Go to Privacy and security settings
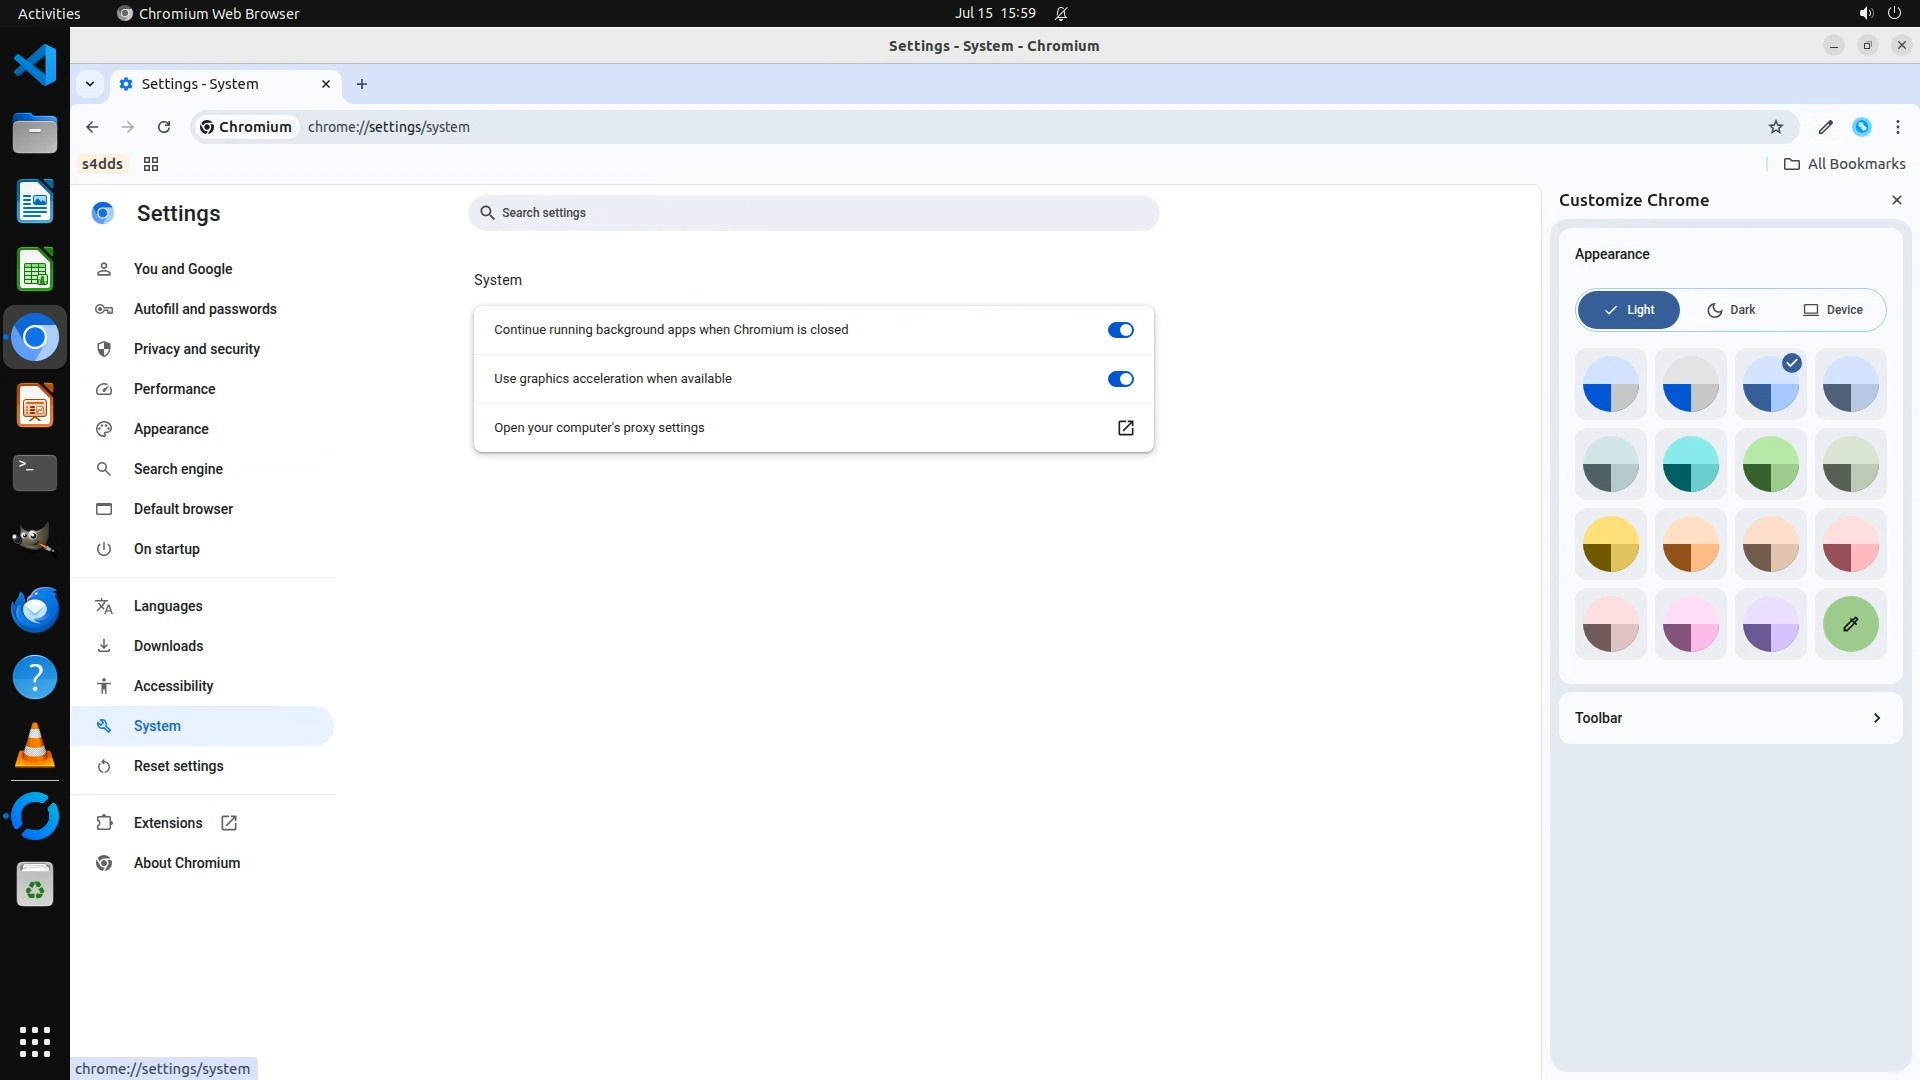 pos(196,349)
